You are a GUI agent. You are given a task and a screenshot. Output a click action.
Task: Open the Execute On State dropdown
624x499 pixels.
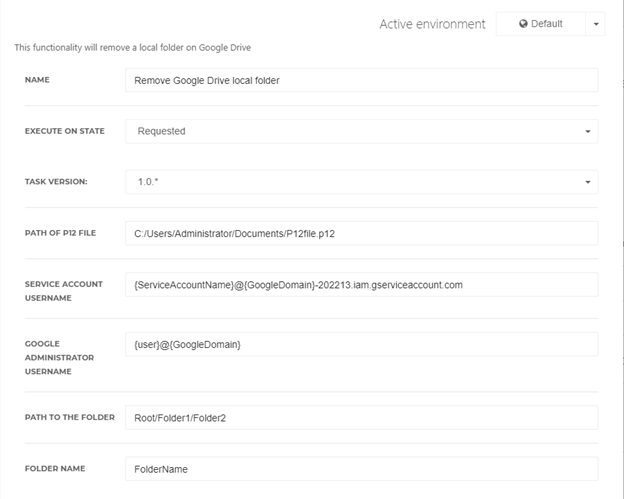tap(361, 131)
